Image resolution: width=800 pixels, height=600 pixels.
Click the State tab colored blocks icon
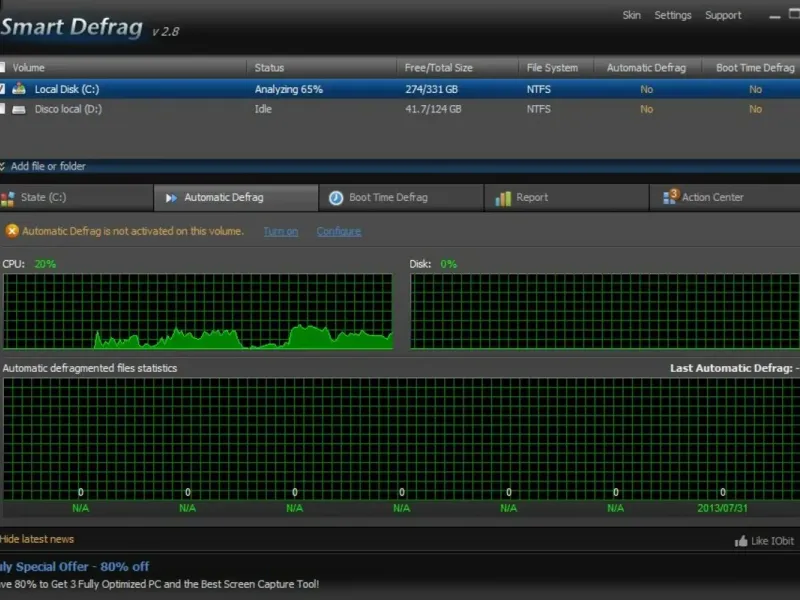point(8,198)
